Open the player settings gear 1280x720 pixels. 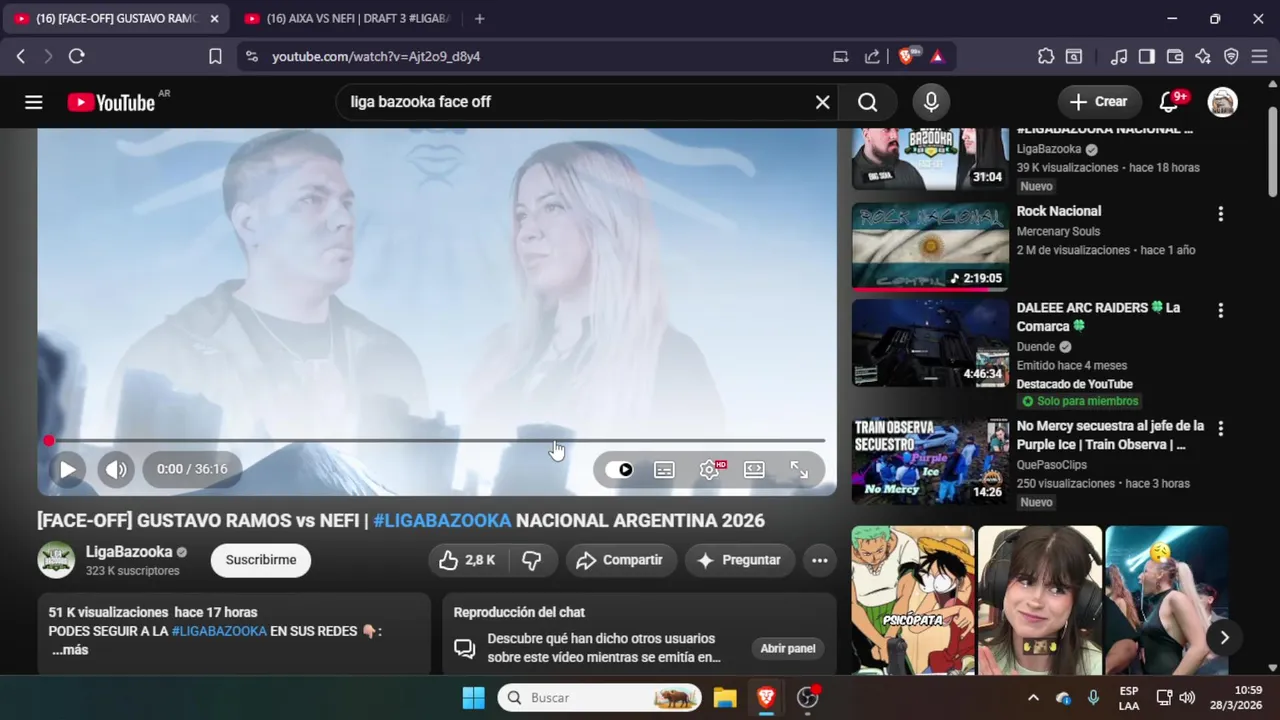coord(709,470)
